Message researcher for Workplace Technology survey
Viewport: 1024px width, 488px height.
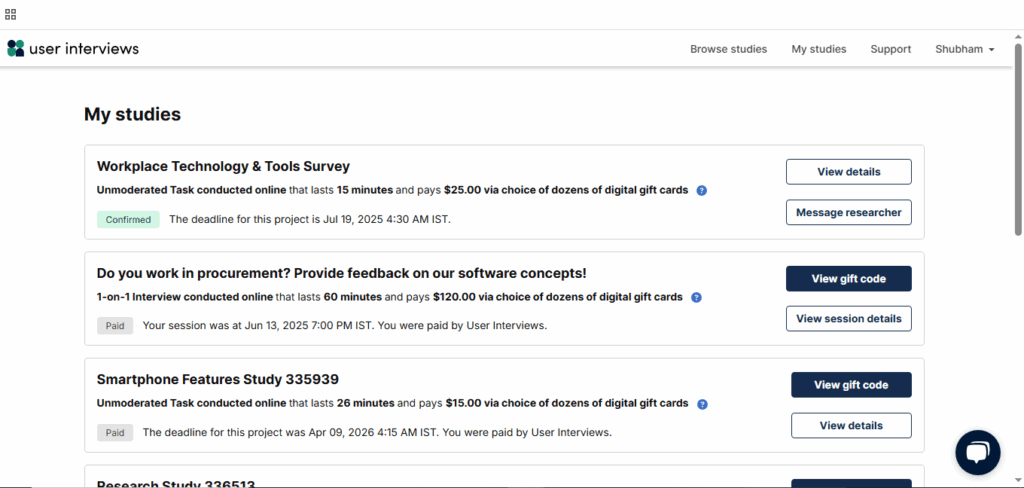click(x=848, y=212)
